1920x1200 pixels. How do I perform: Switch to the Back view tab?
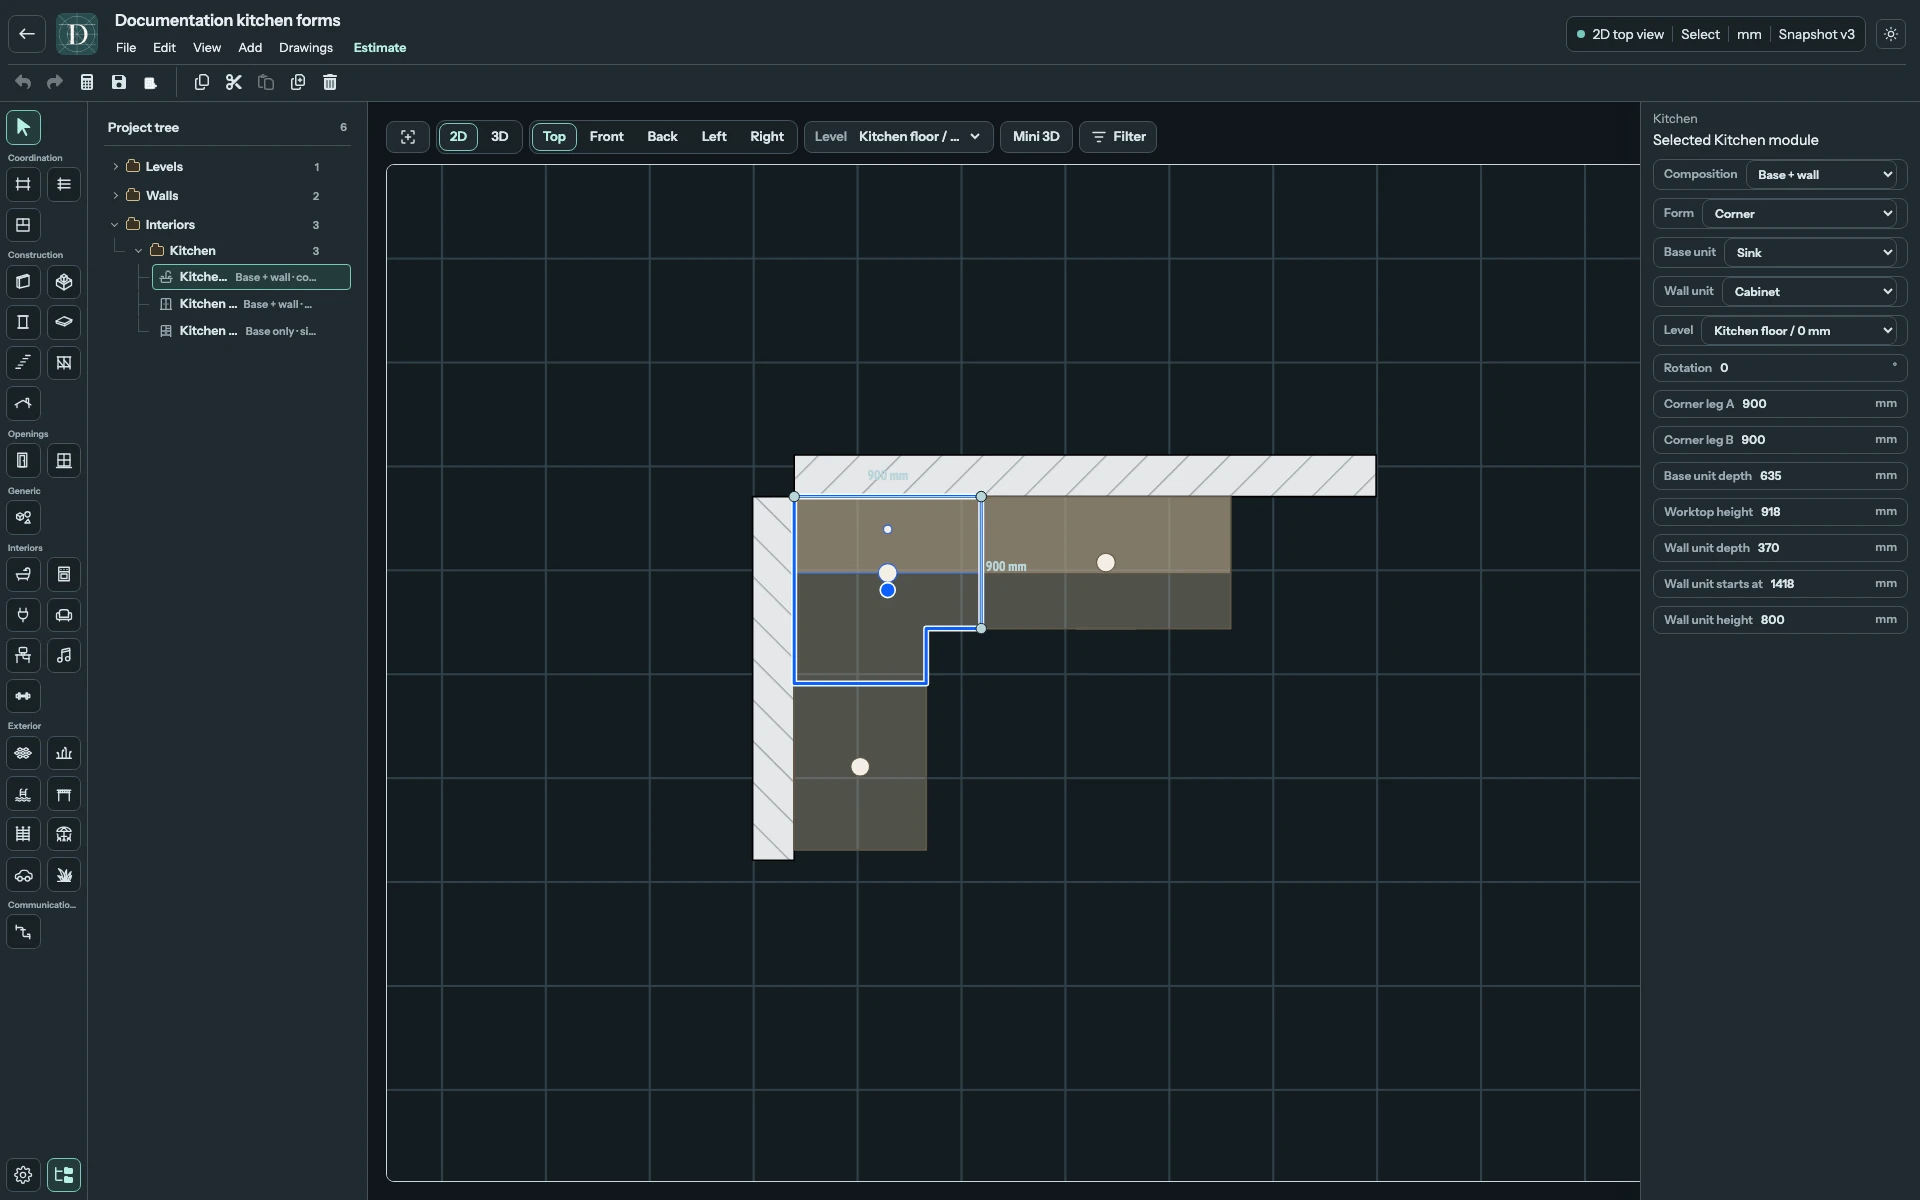[x=662, y=137]
